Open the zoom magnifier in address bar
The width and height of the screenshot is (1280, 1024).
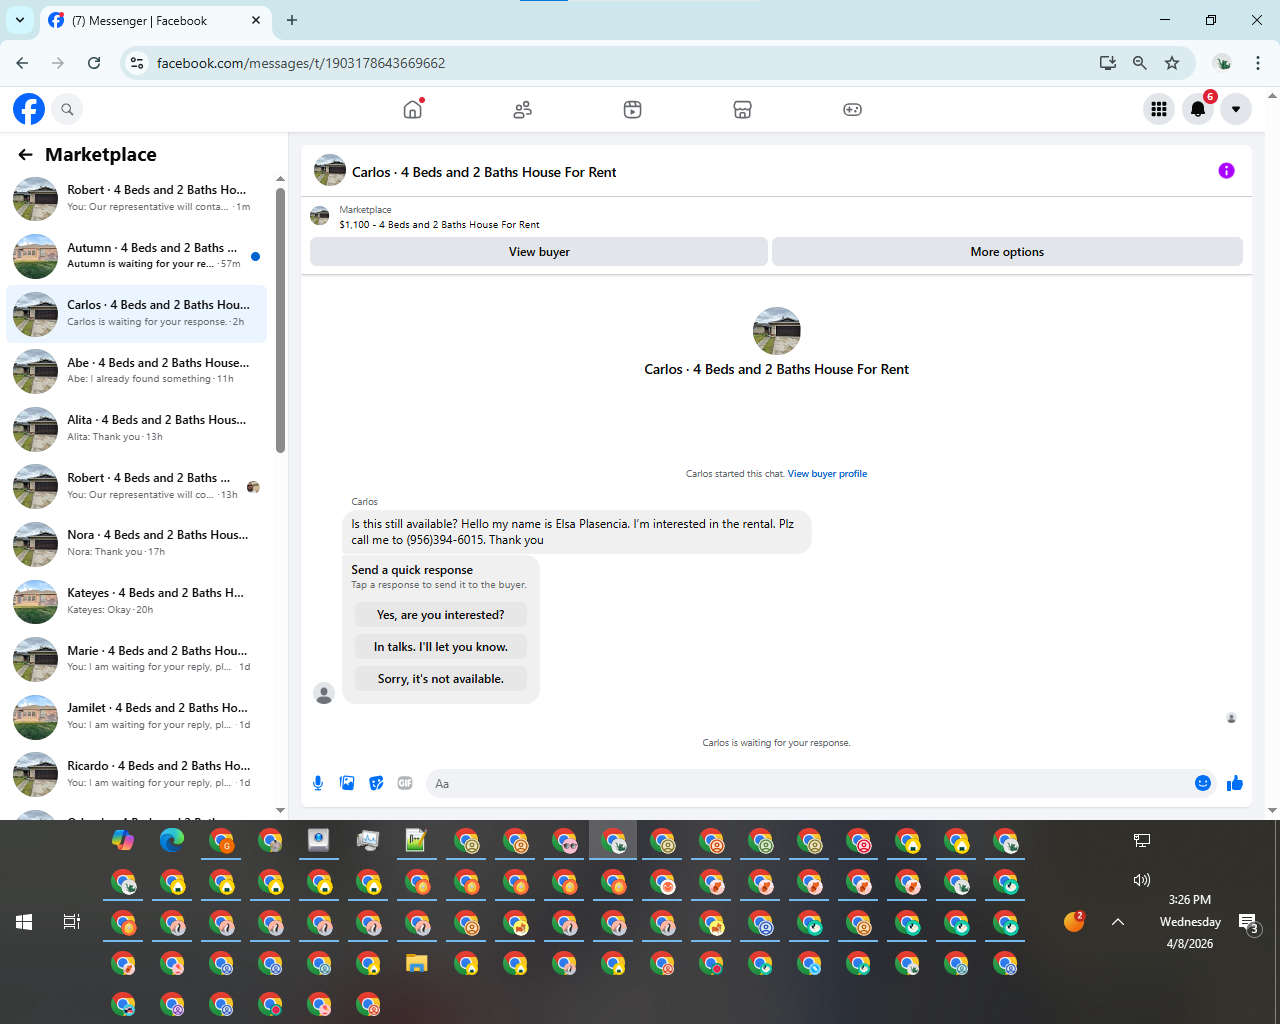(1140, 63)
